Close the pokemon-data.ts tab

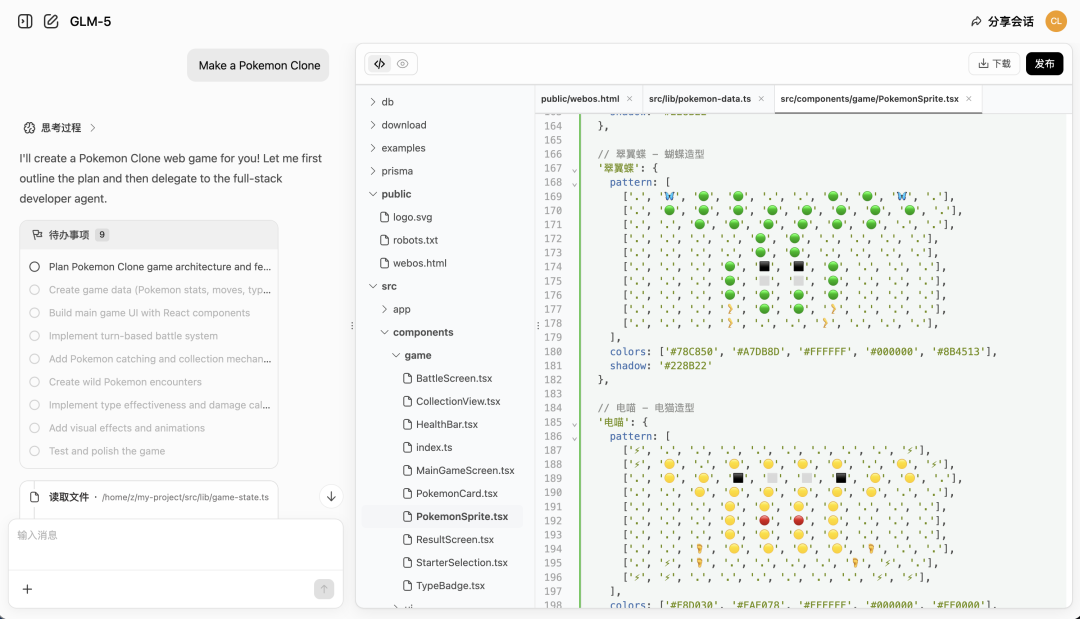tap(761, 99)
